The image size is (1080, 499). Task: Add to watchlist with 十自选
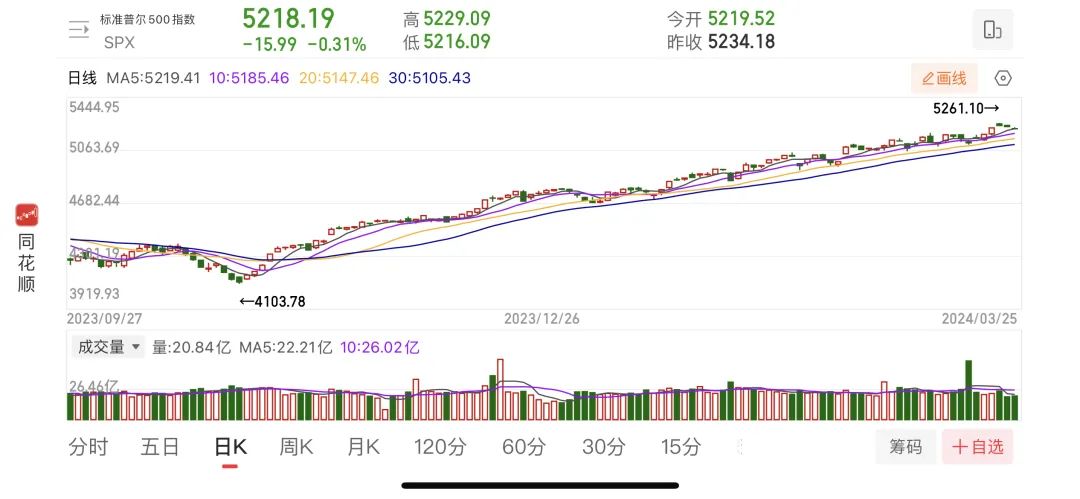(977, 447)
